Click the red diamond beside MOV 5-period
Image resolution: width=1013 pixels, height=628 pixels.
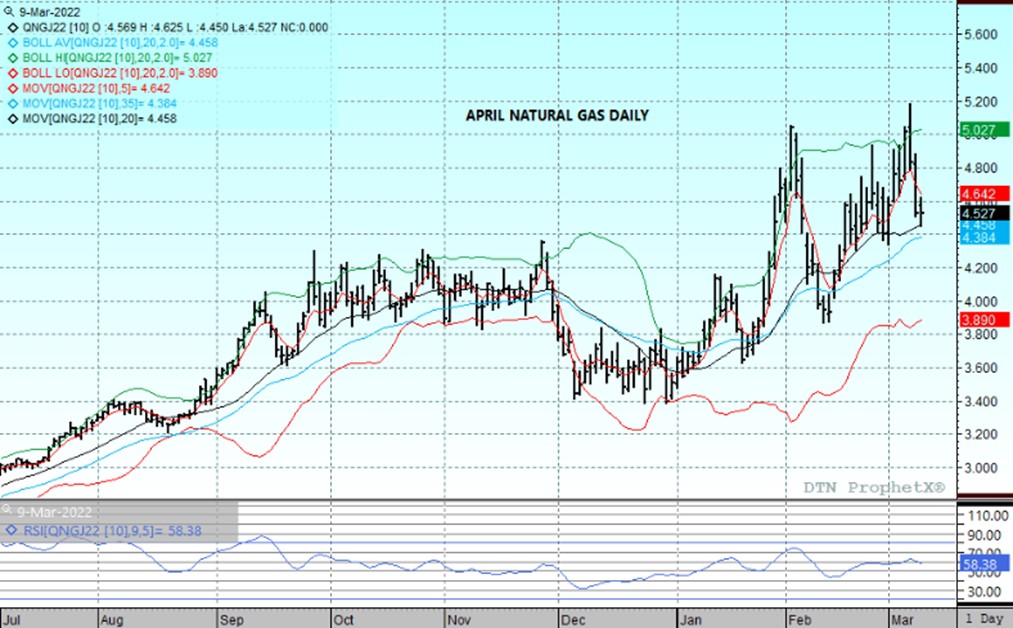tap(7, 89)
